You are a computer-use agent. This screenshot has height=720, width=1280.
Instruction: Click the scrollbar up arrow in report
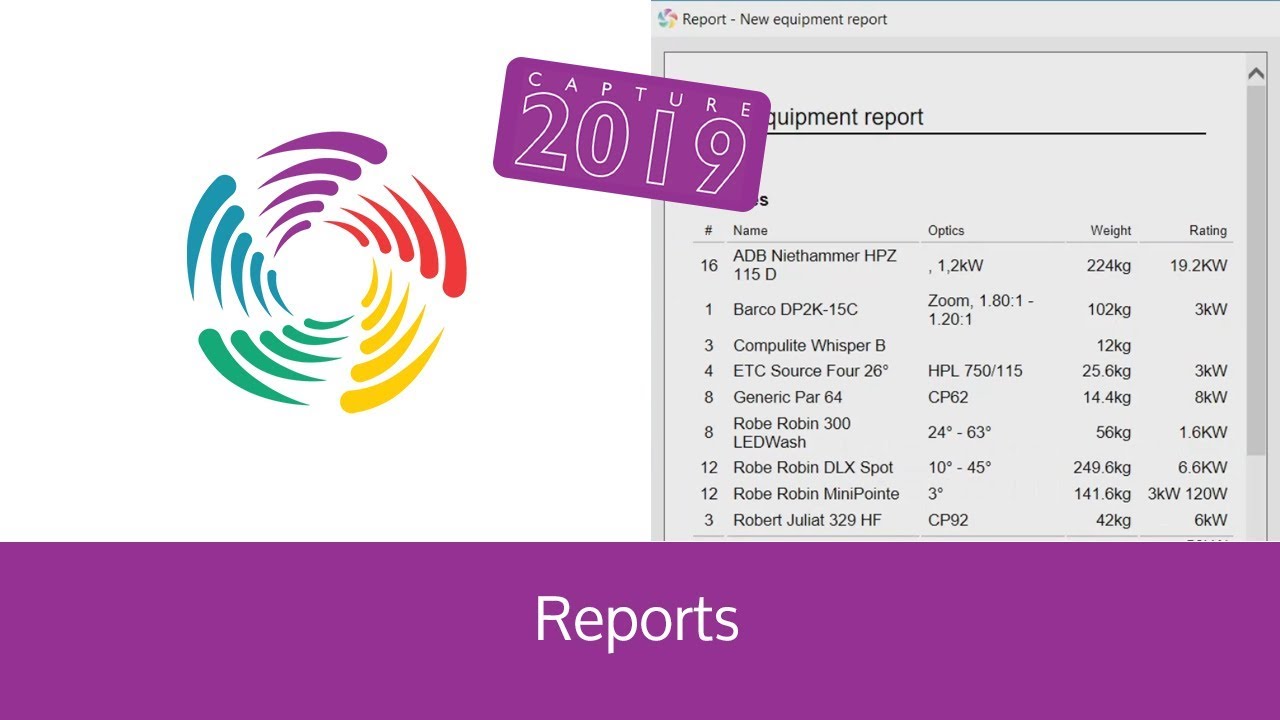coord(1256,72)
